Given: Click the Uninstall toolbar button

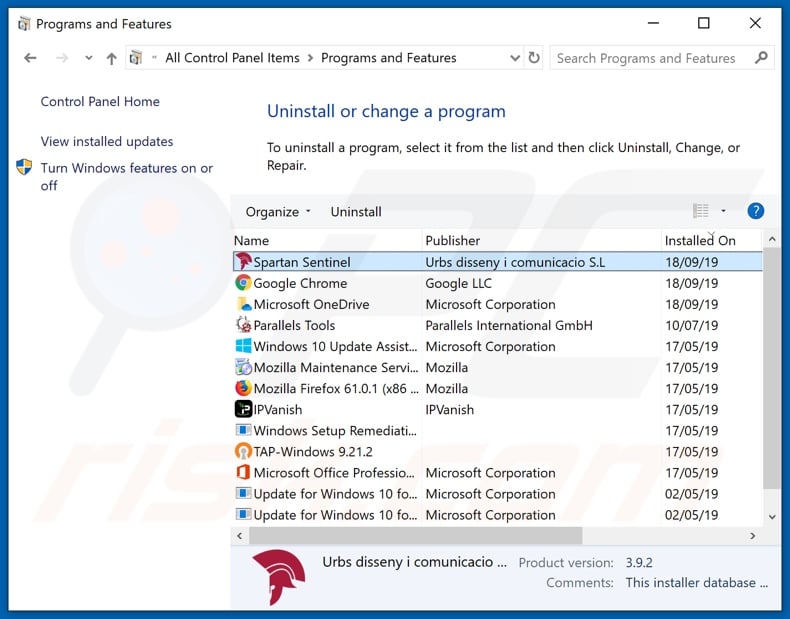Looking at the screenshot, I should coord(356,212).
